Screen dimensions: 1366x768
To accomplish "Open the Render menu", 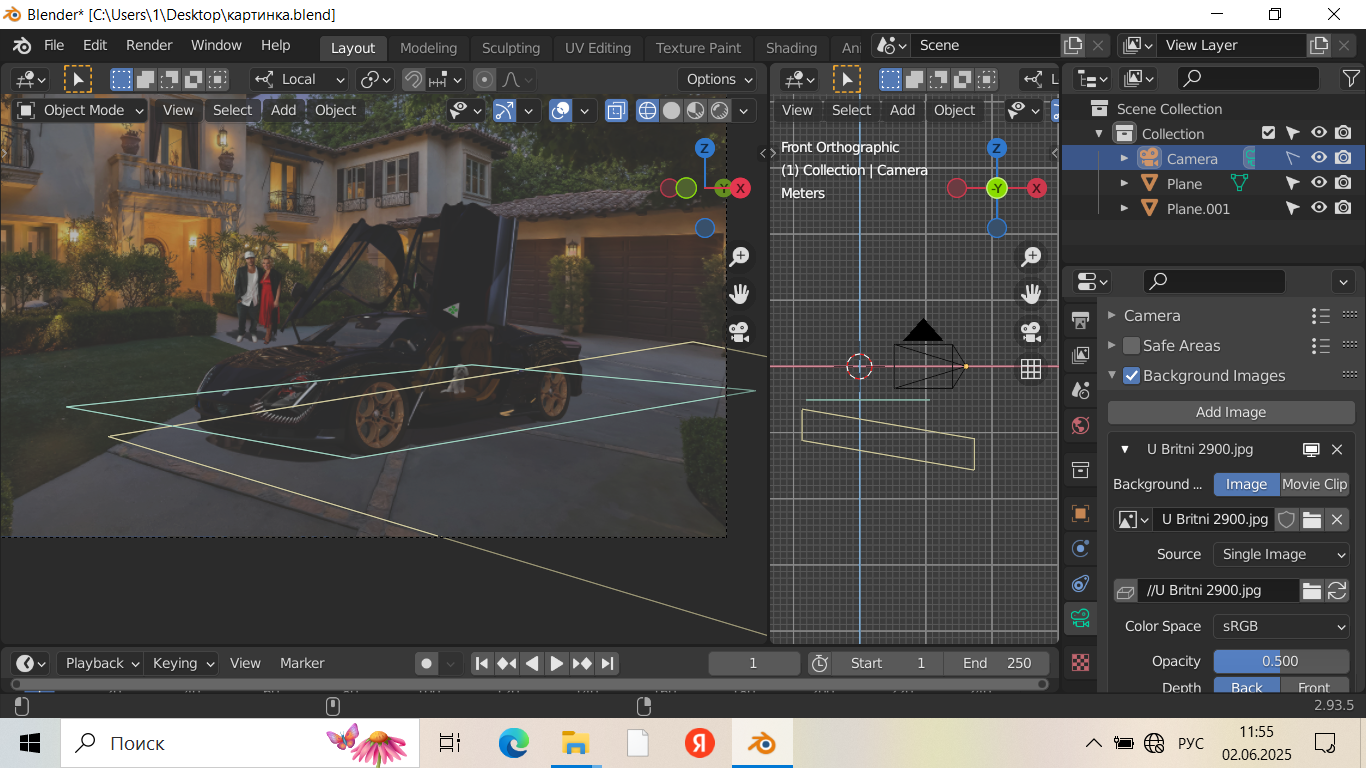I will [149, 45].
